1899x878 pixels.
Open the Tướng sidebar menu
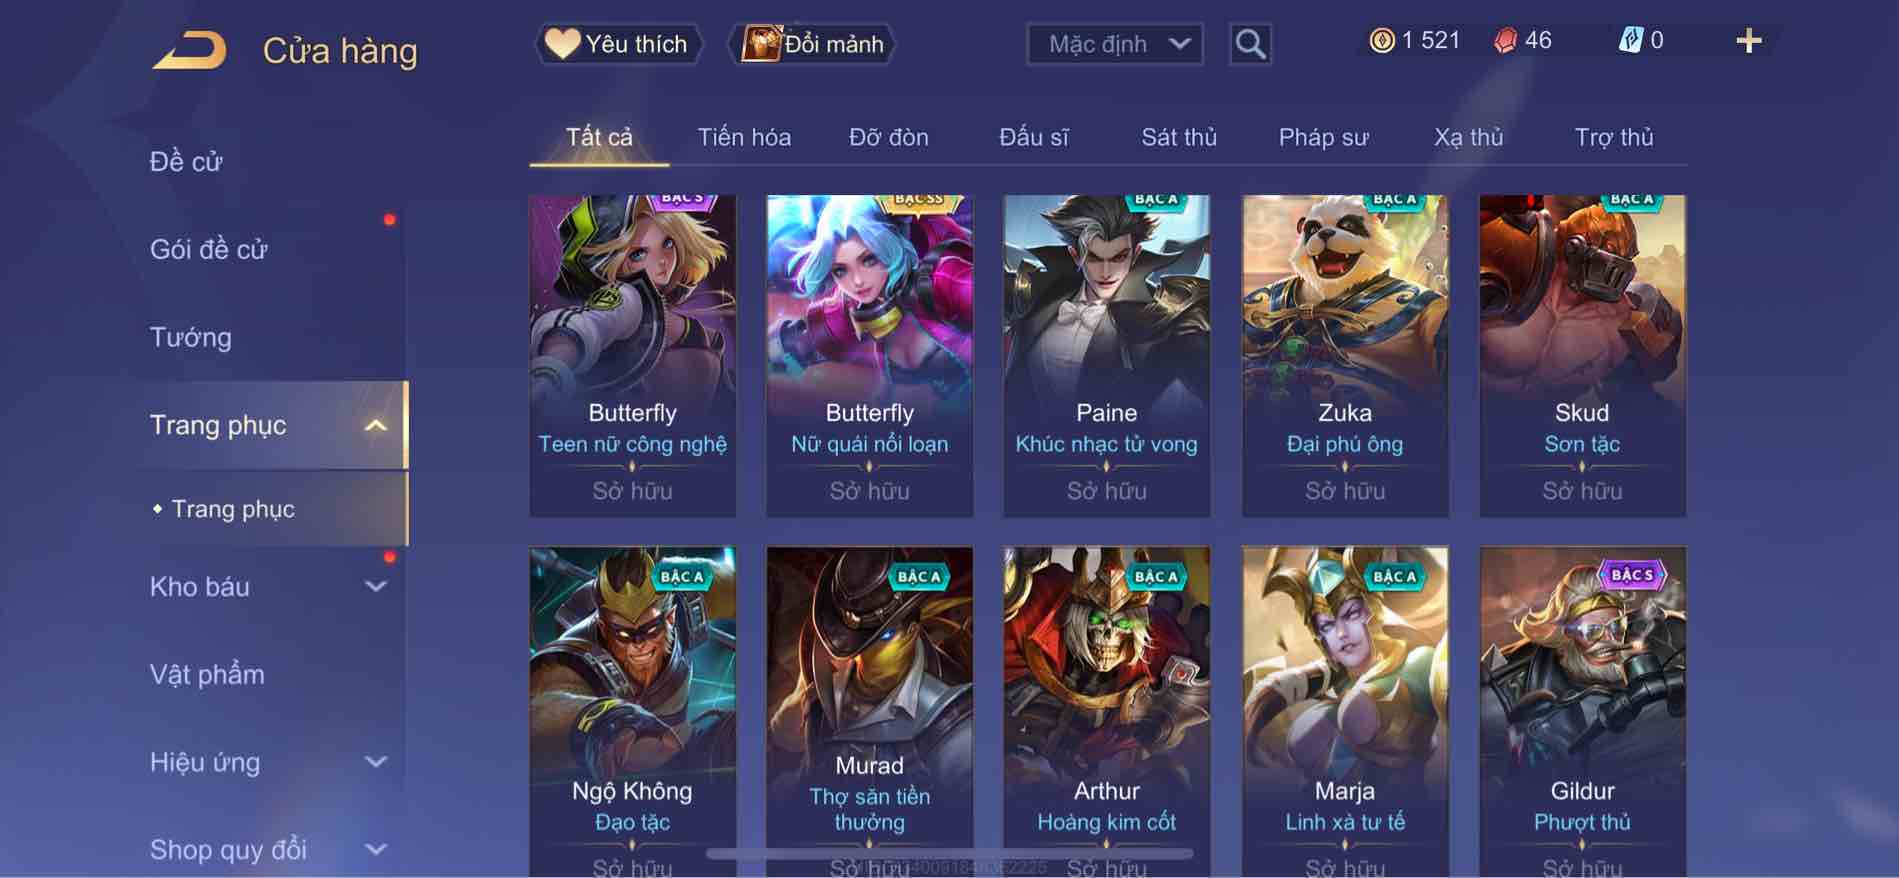[190, 337]
